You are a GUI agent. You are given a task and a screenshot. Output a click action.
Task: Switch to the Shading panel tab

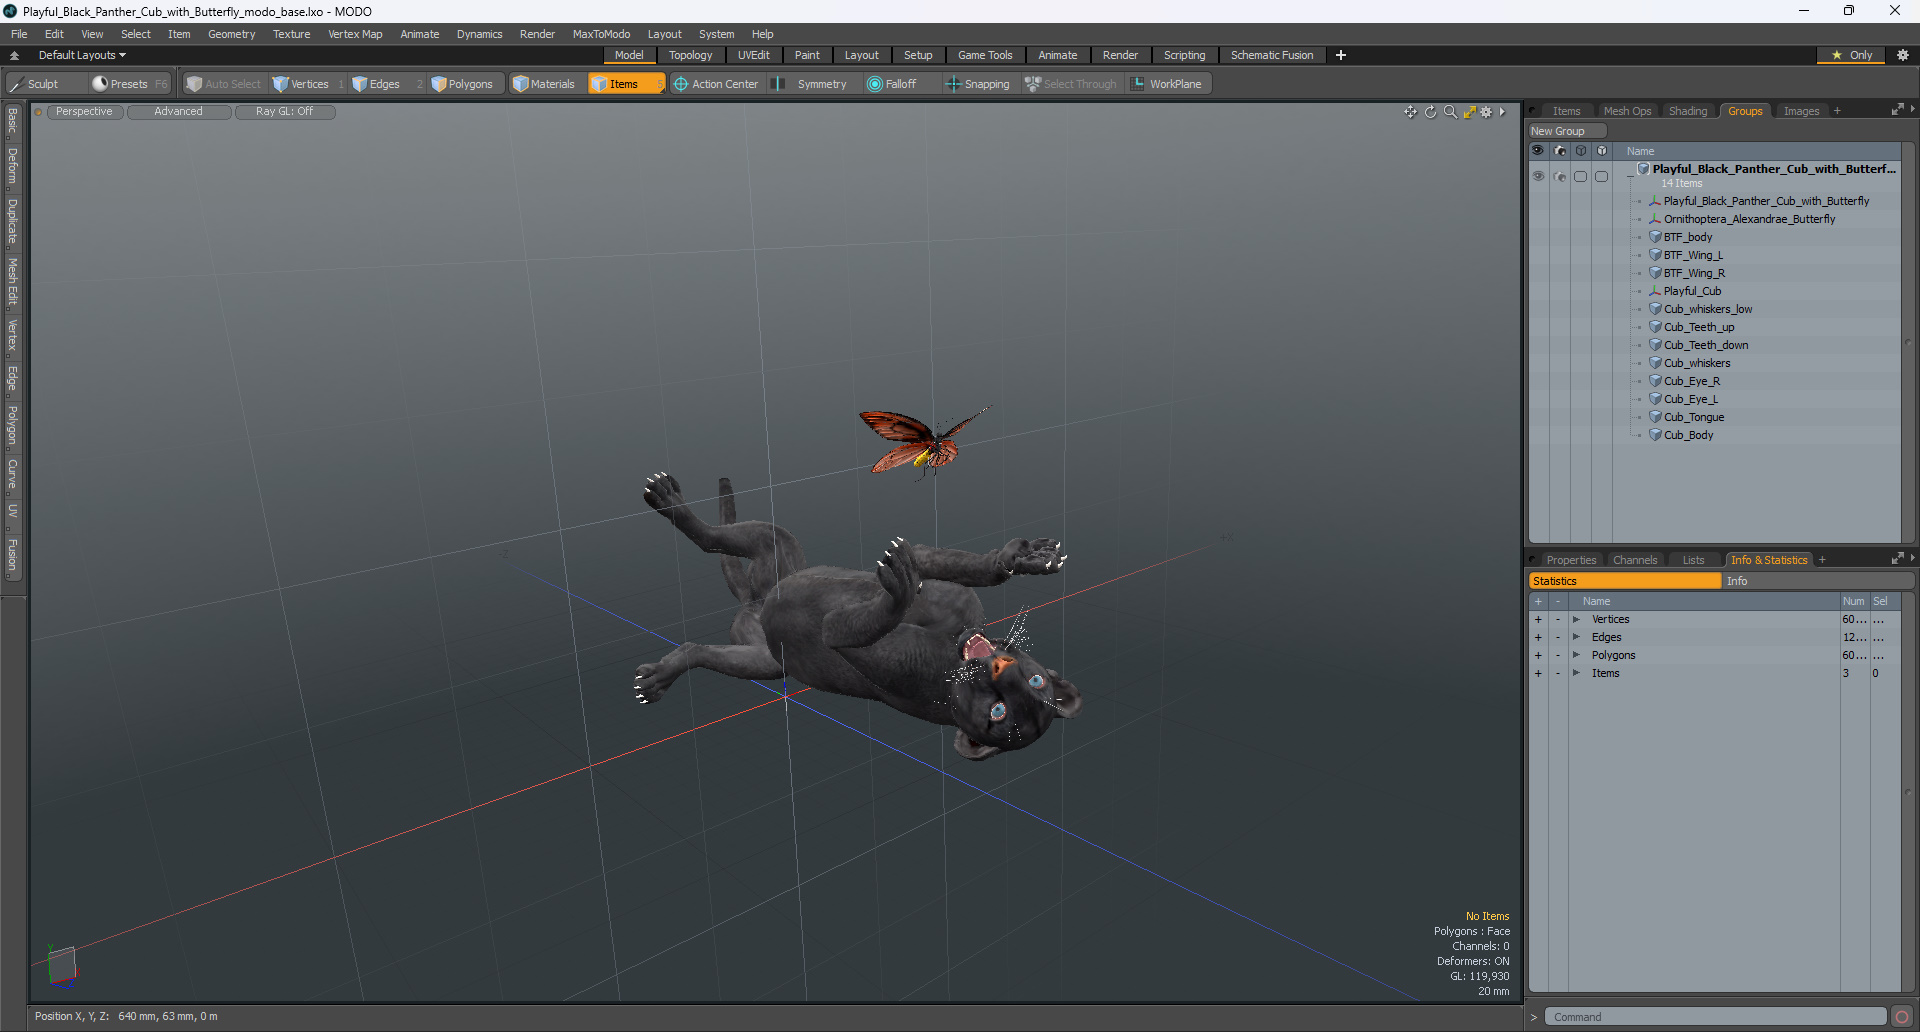point(1688,111)
